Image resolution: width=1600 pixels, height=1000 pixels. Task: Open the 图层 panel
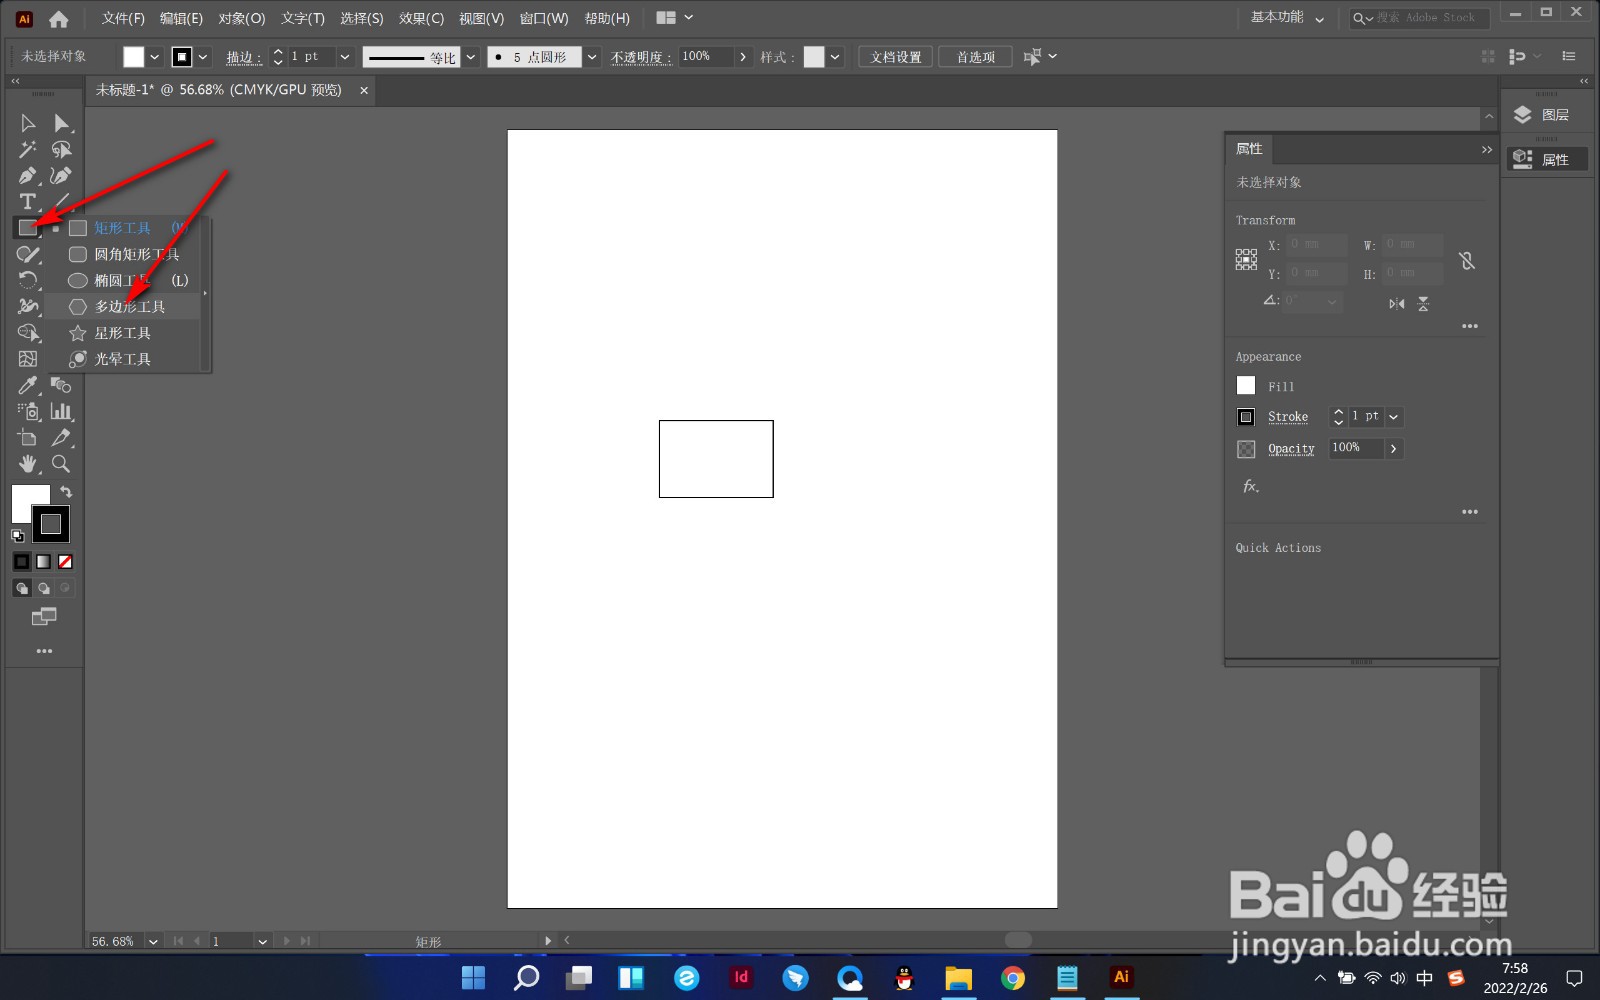pos(1547,115)
